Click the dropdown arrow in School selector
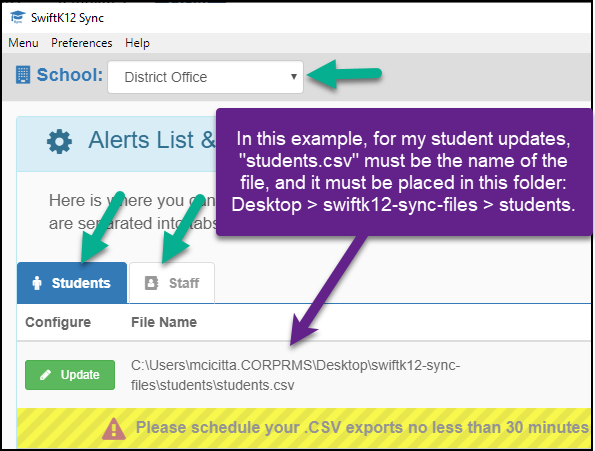 tap(293, 77)
